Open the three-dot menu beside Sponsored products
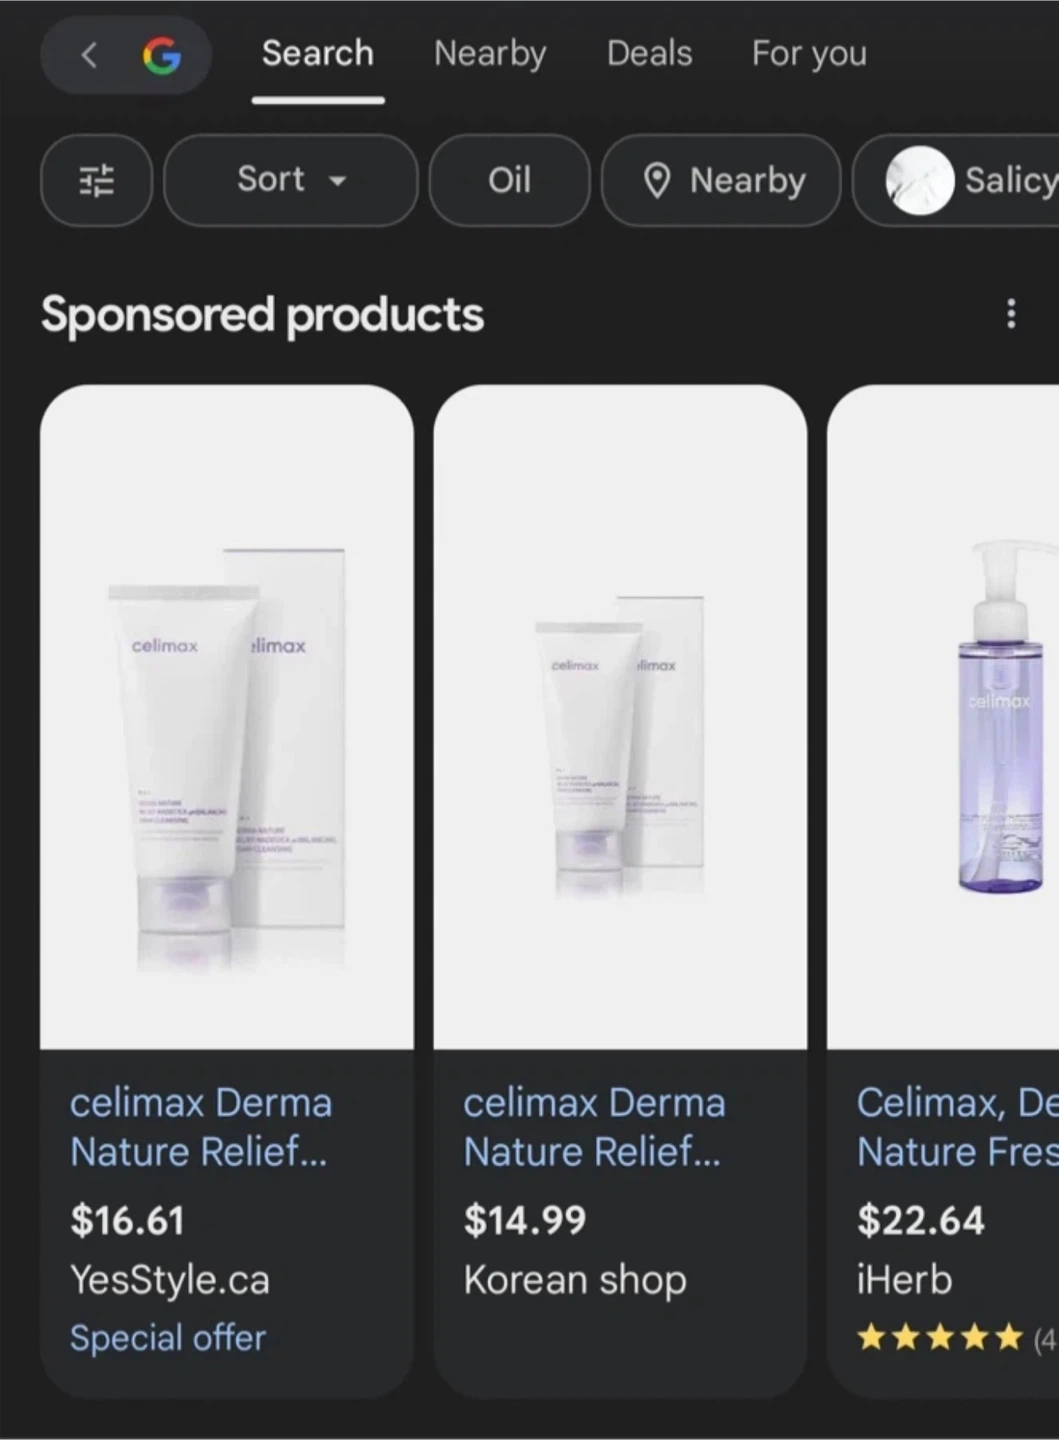 pos(1011,314)
